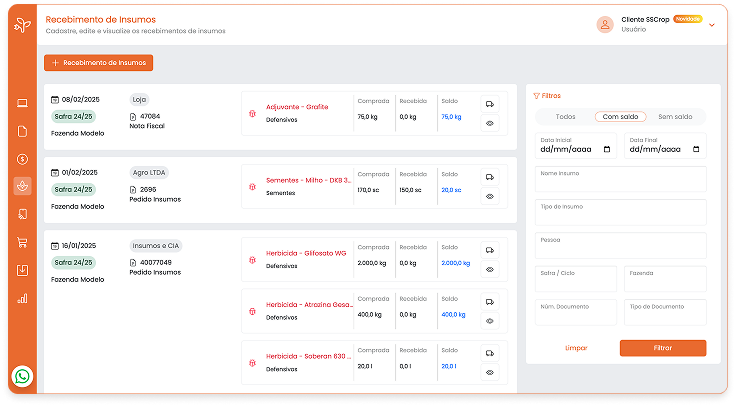
Task: View details eye icon for Sementes - Milho
Action: tap(490, 196)
